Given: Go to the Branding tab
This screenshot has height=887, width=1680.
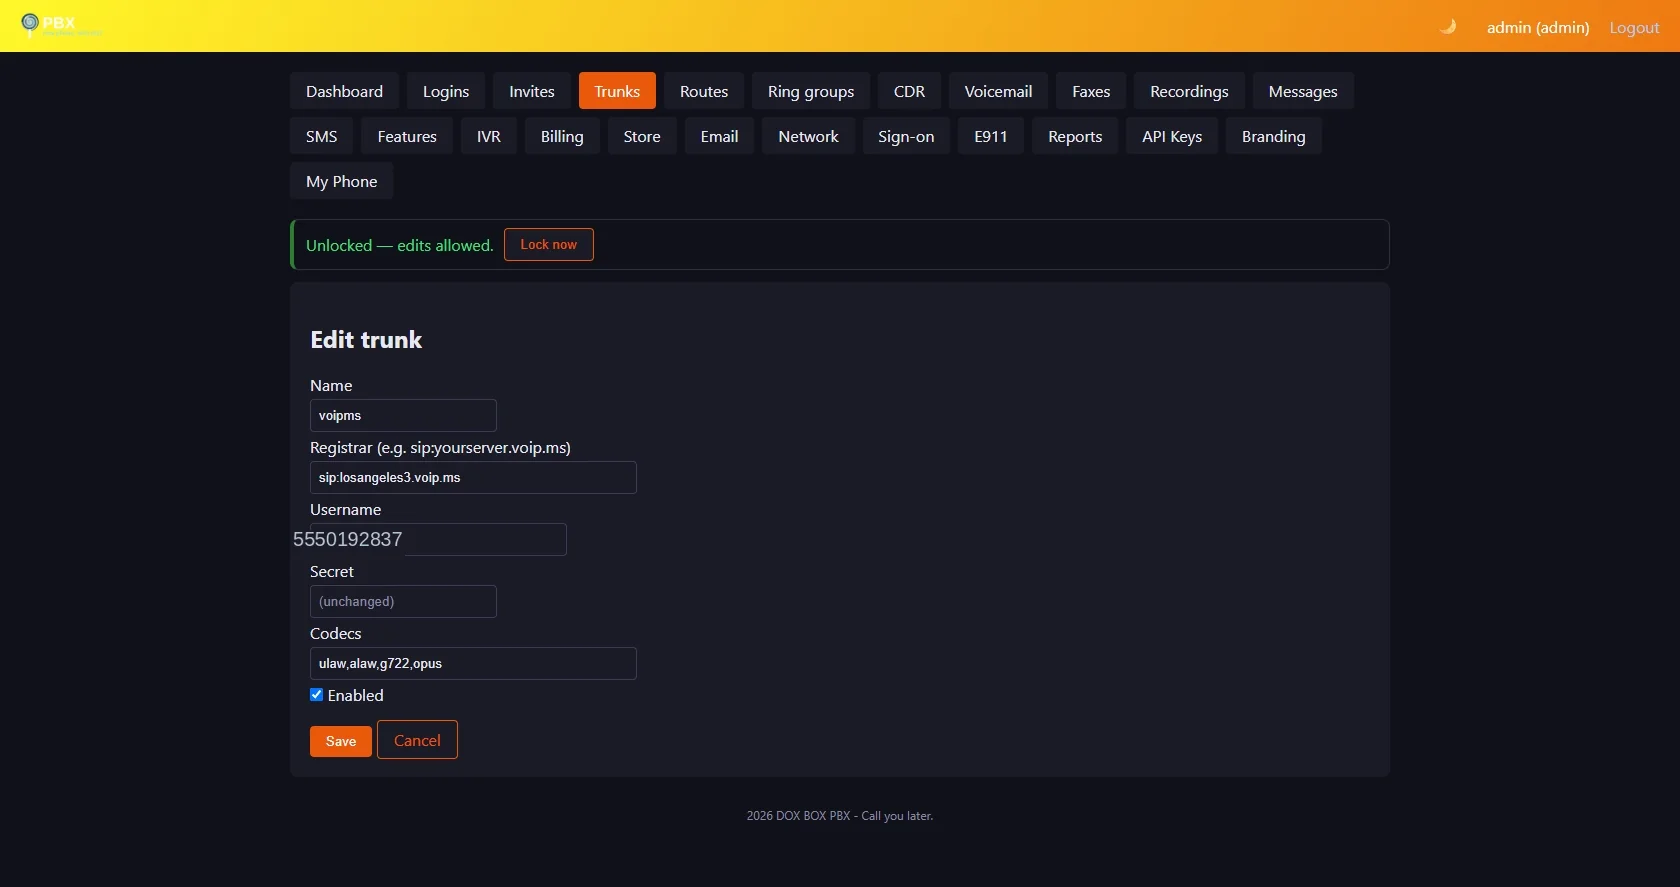Looking at the screenshot, I should click(1274, 136).
